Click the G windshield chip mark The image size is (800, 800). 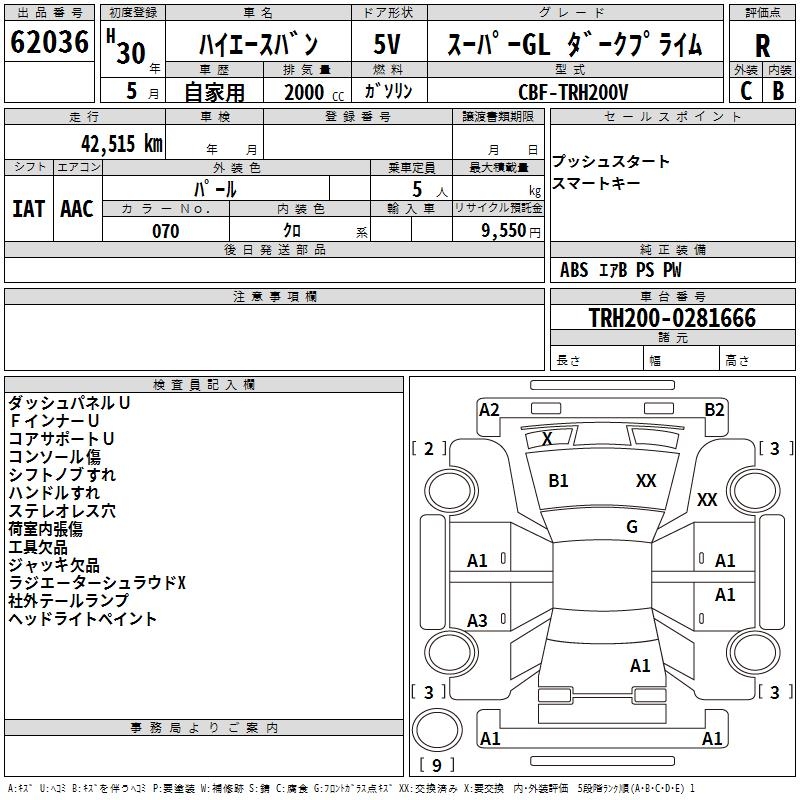coord(632,527)
